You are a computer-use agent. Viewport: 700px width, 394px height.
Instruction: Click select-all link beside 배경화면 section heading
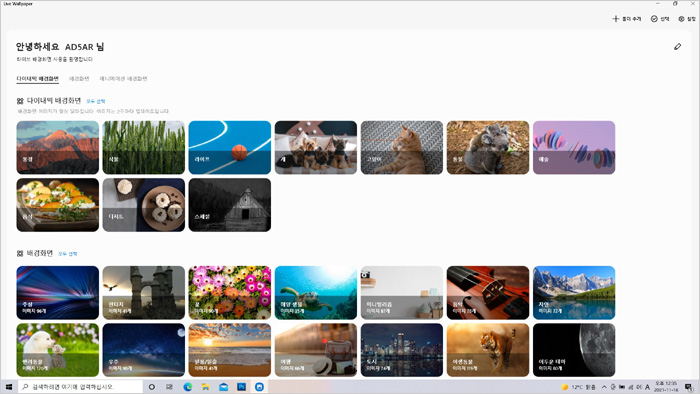67,254
